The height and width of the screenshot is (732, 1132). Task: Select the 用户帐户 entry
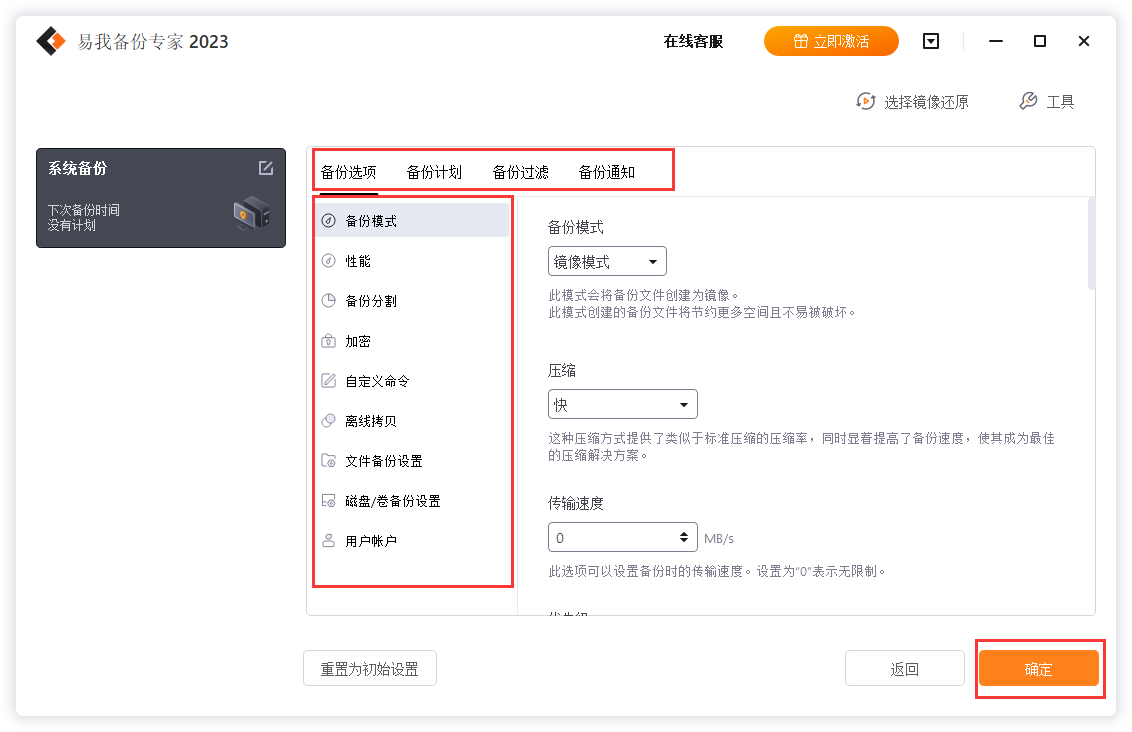(371, 541)
